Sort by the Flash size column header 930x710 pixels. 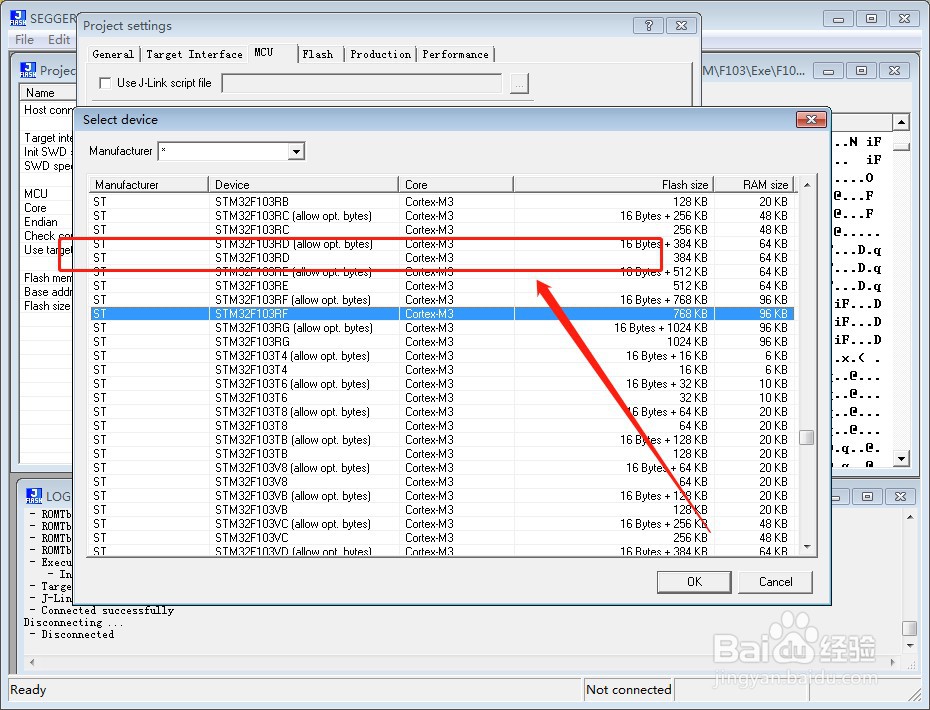tap(613, 184)
